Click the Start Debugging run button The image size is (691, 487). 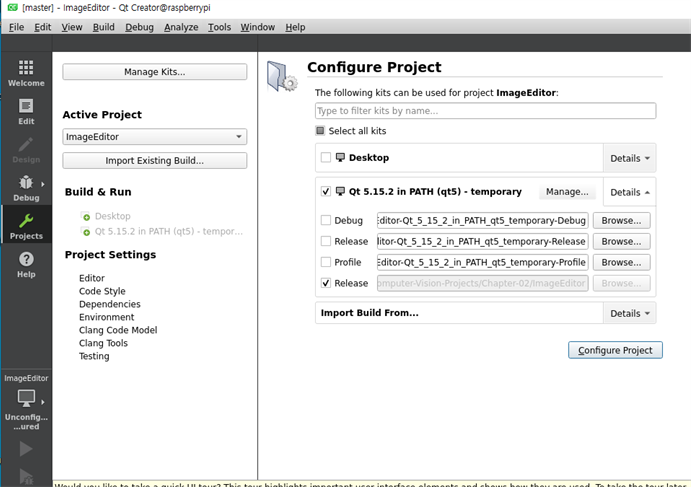point(26,476)
